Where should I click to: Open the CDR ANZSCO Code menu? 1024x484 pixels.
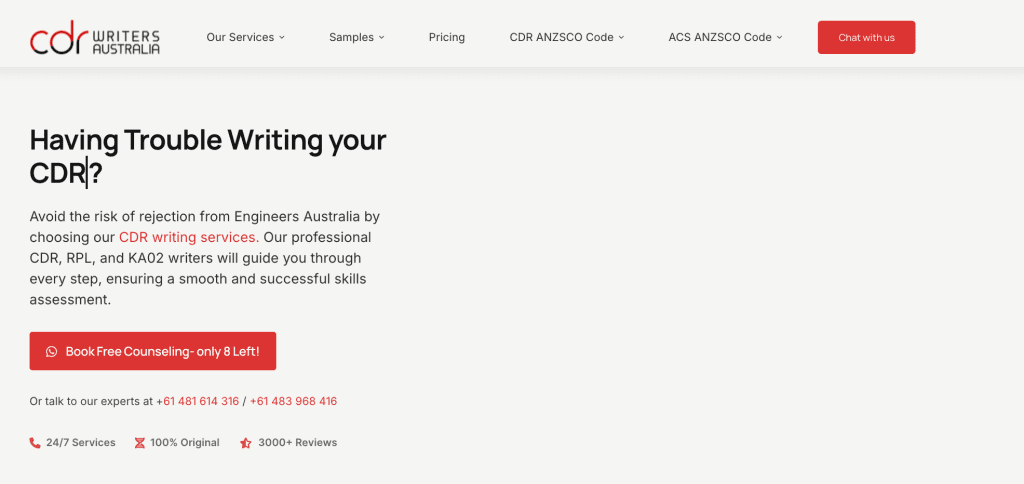coord(567,37)
